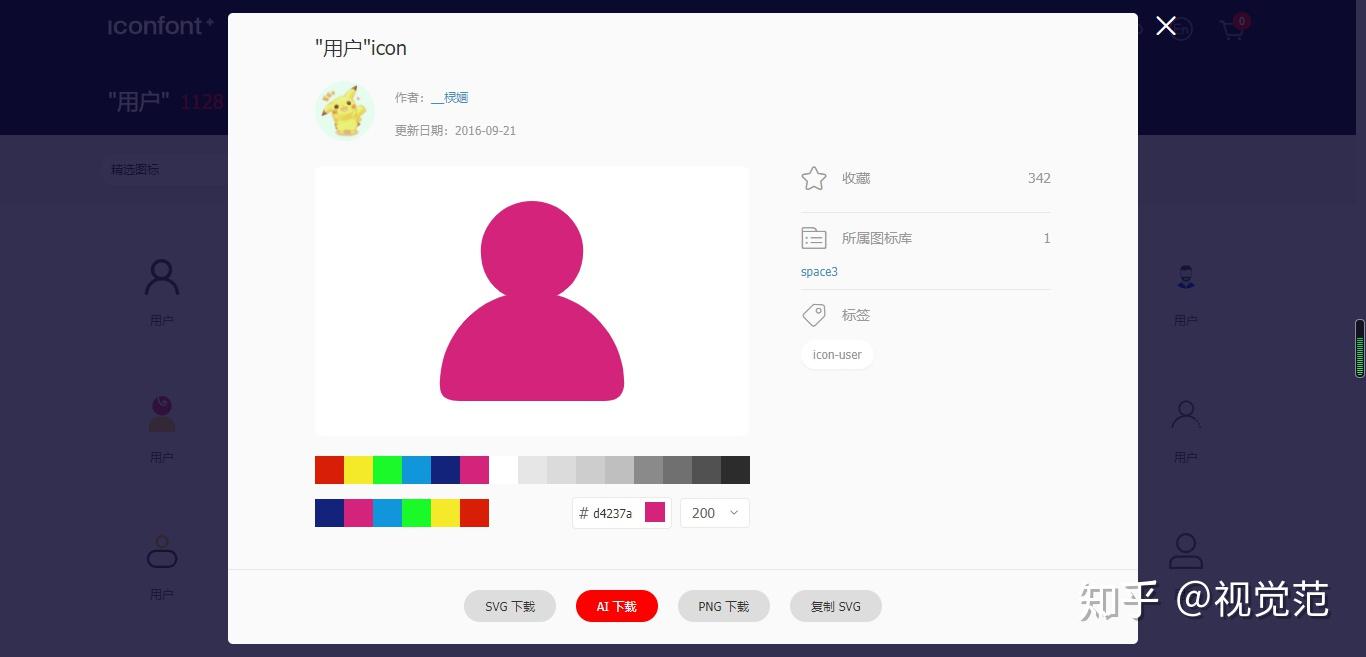
Task: Expand the 200 size dropdown
Action: click(715, 513)
